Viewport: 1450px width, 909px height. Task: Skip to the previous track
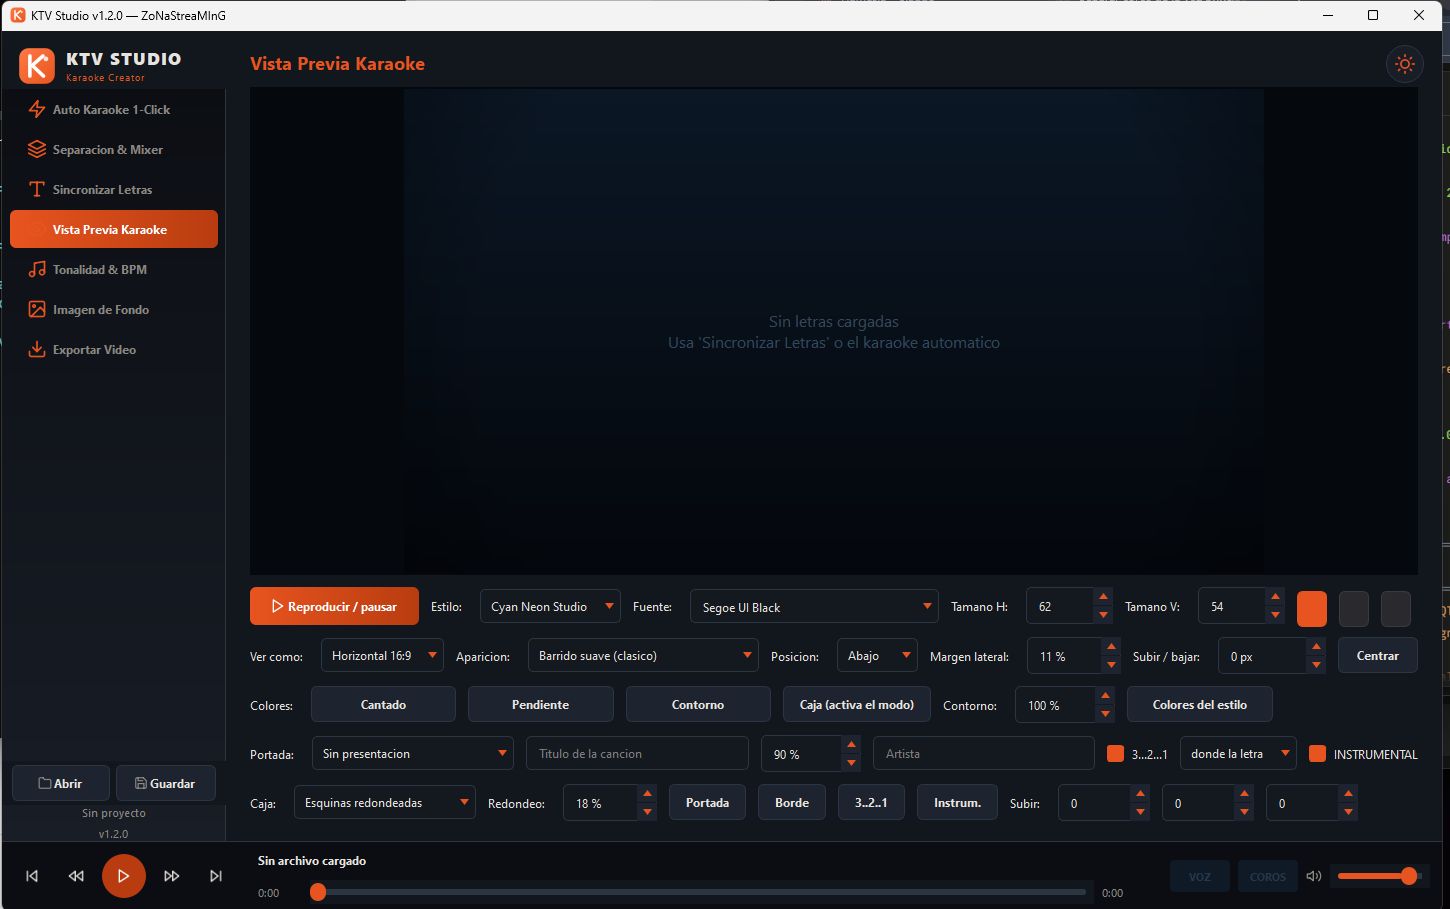coord(32,876)
